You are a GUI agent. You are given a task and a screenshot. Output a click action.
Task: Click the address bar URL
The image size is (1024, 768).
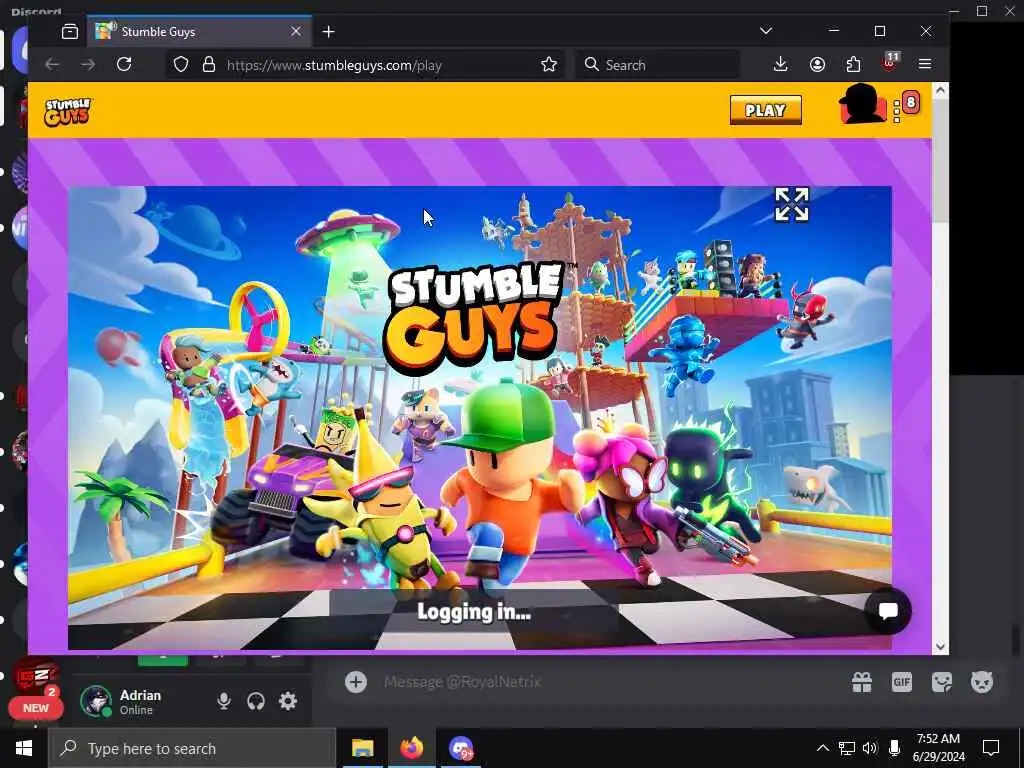pyautogui.click(x=334, y=65)
